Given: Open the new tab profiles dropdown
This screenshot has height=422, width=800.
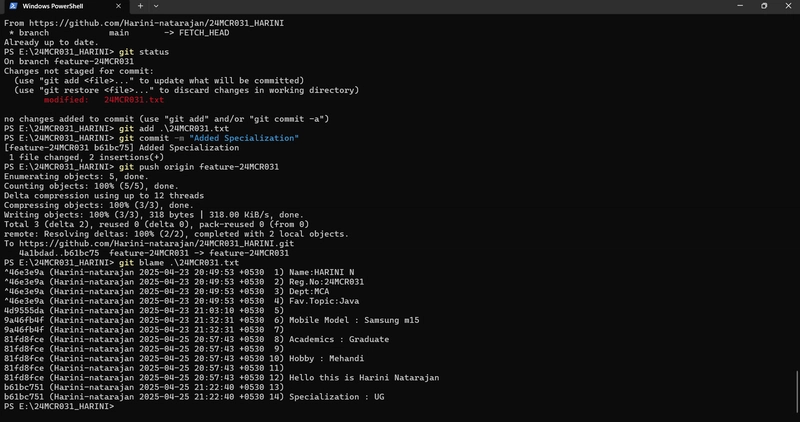Looking at the screenshot, I should click(x=156, y=6).
